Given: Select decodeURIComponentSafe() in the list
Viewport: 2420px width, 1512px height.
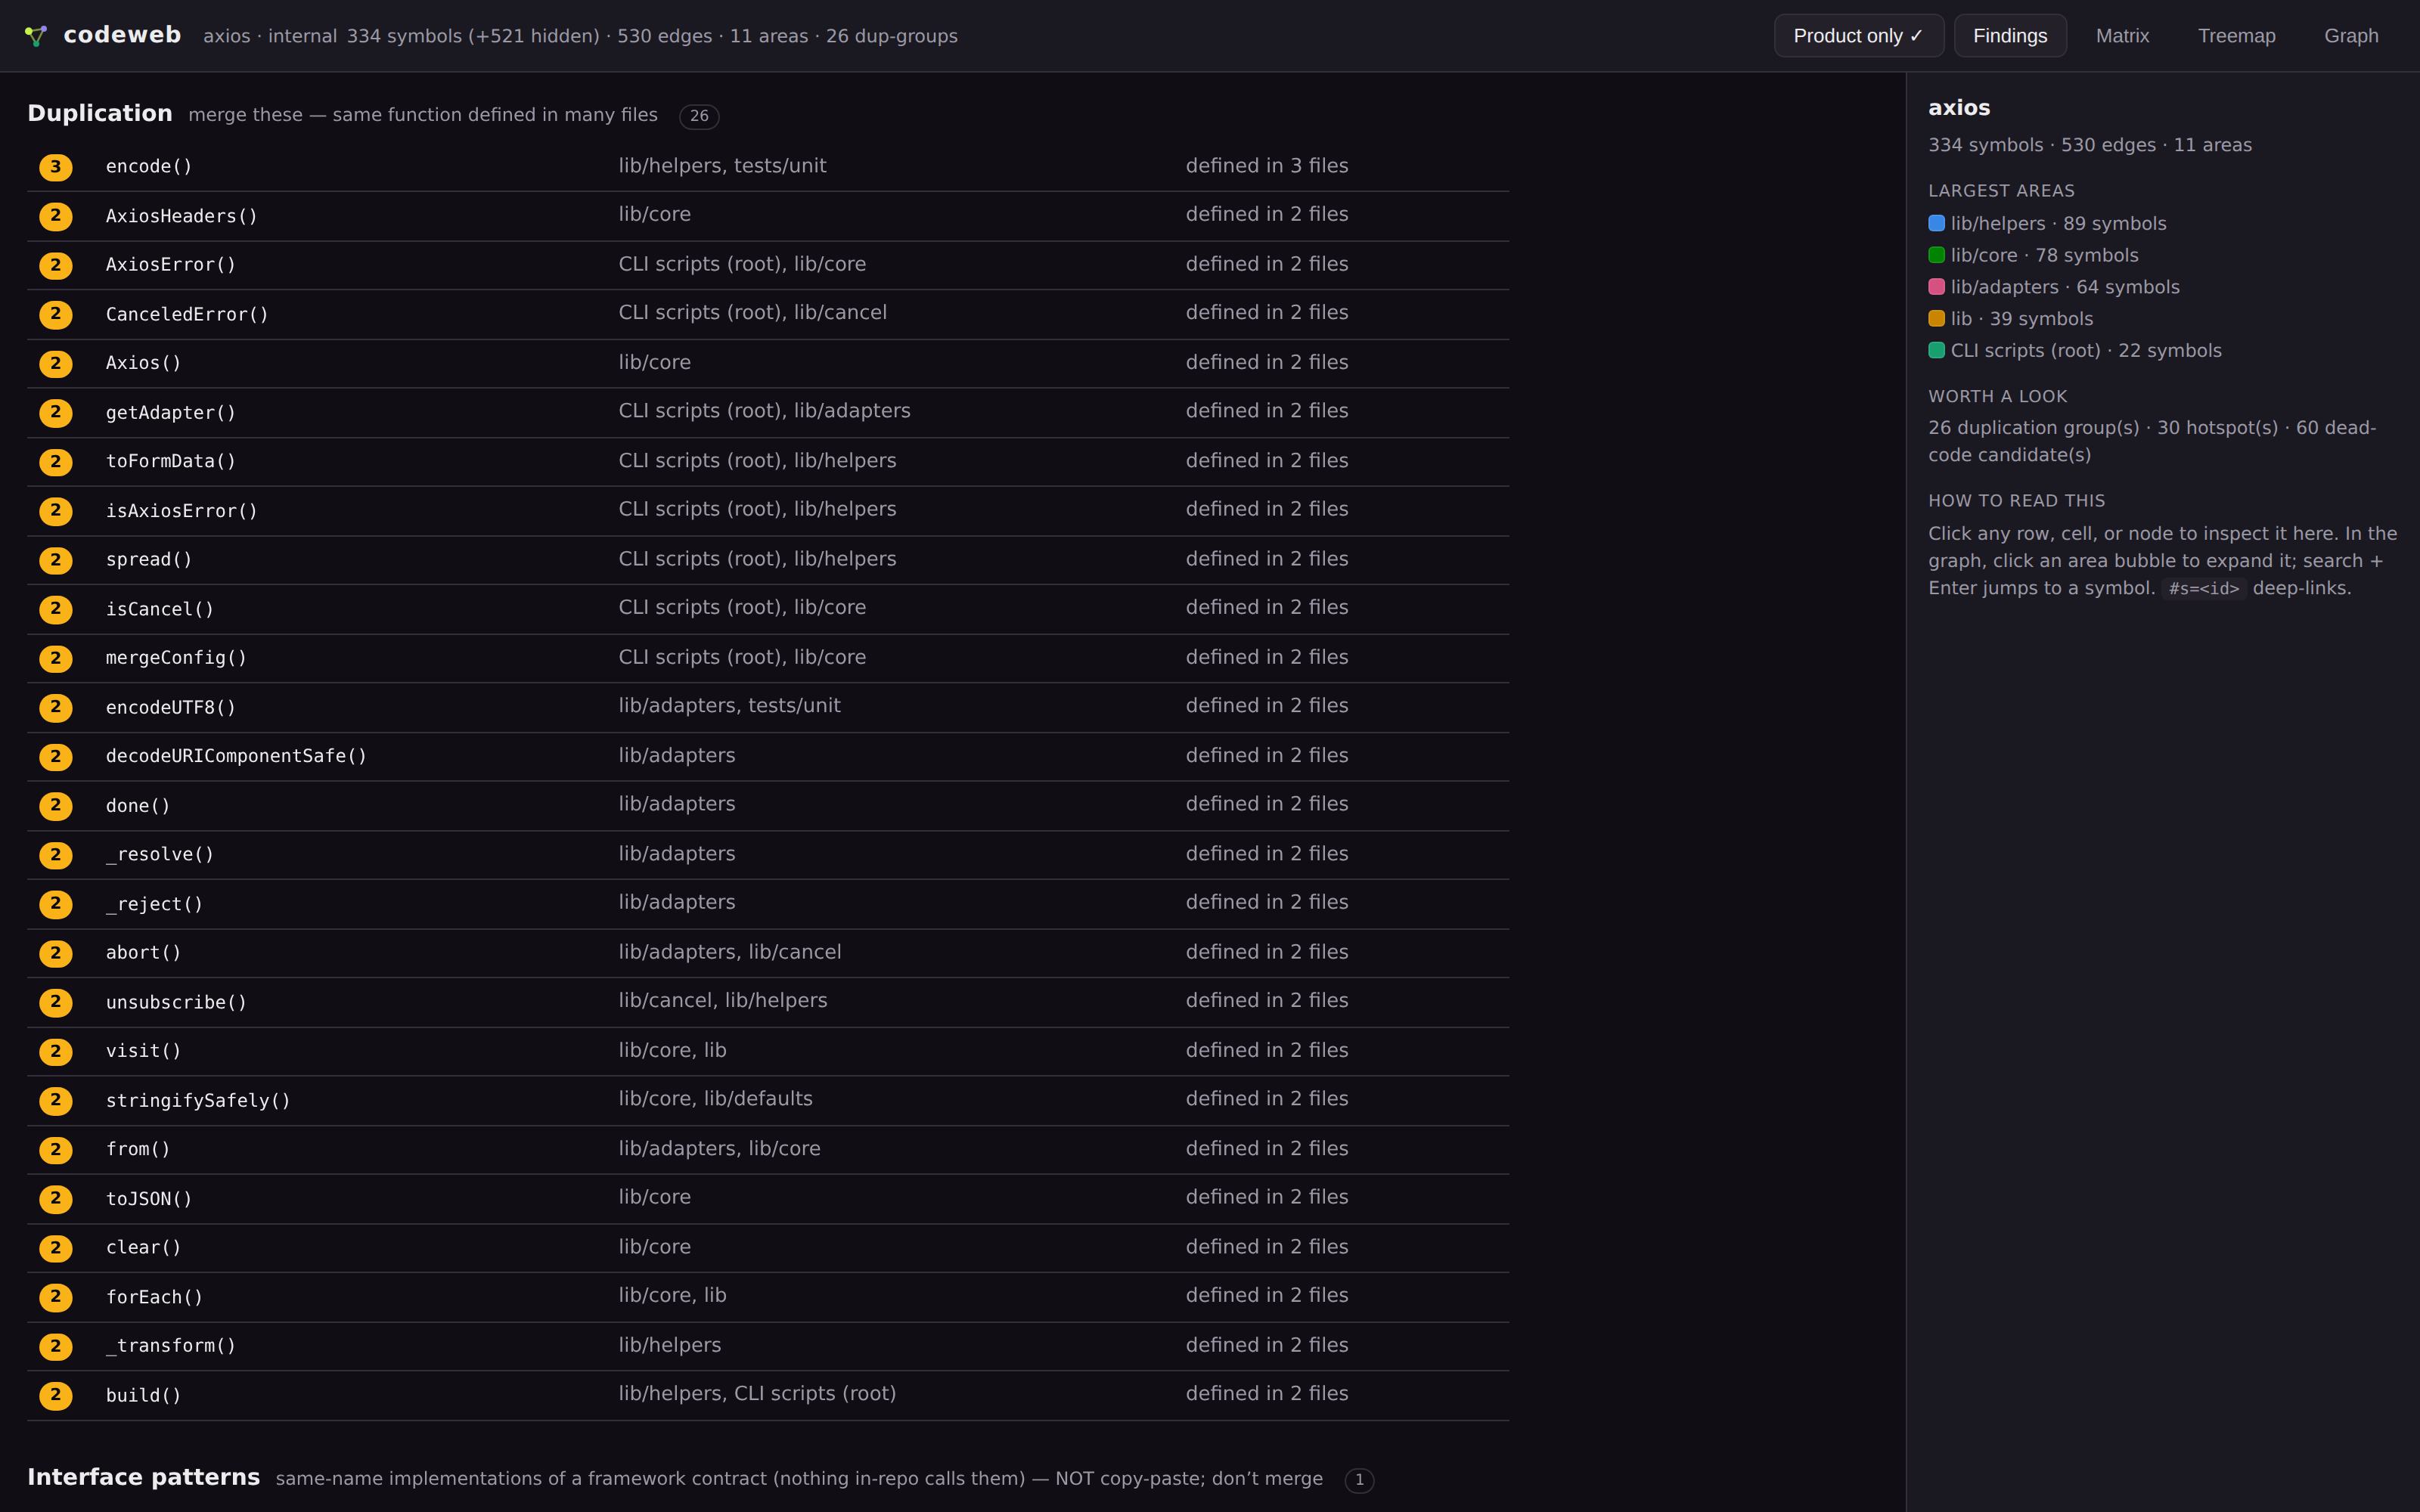Looking at the screenshot, I should pos(236,756).
